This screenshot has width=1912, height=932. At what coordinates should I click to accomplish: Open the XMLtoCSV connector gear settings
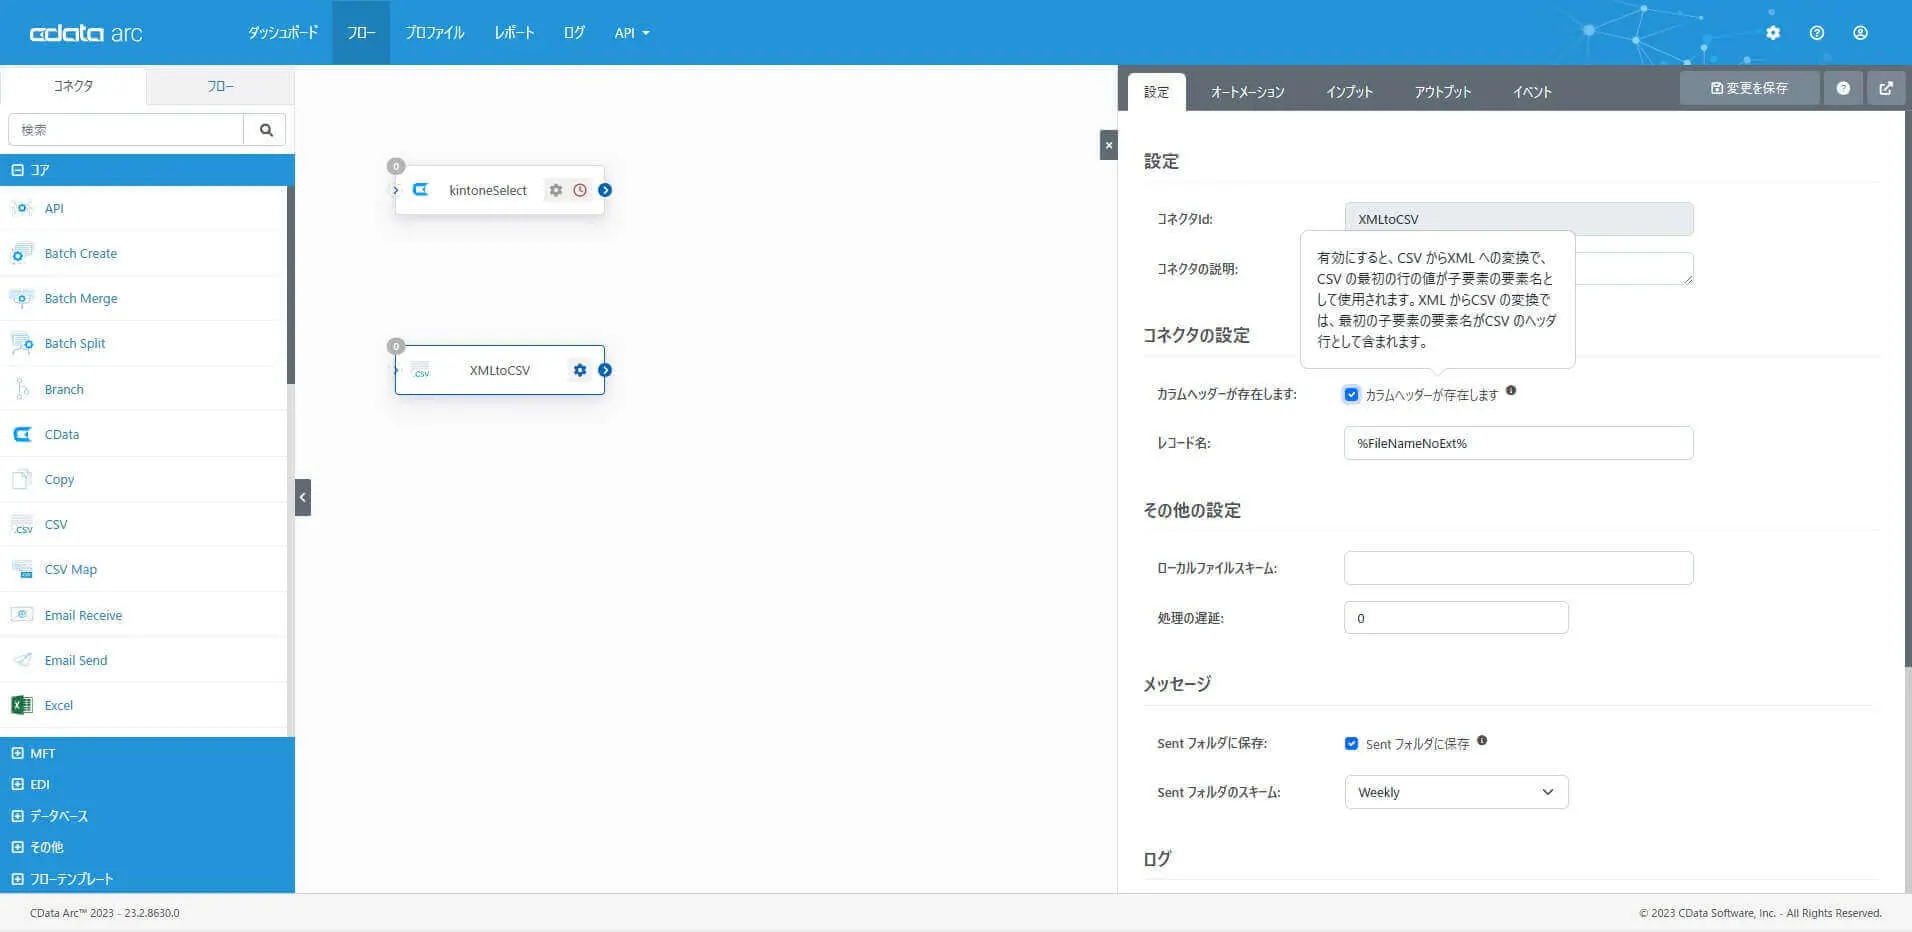click(580, 370)
